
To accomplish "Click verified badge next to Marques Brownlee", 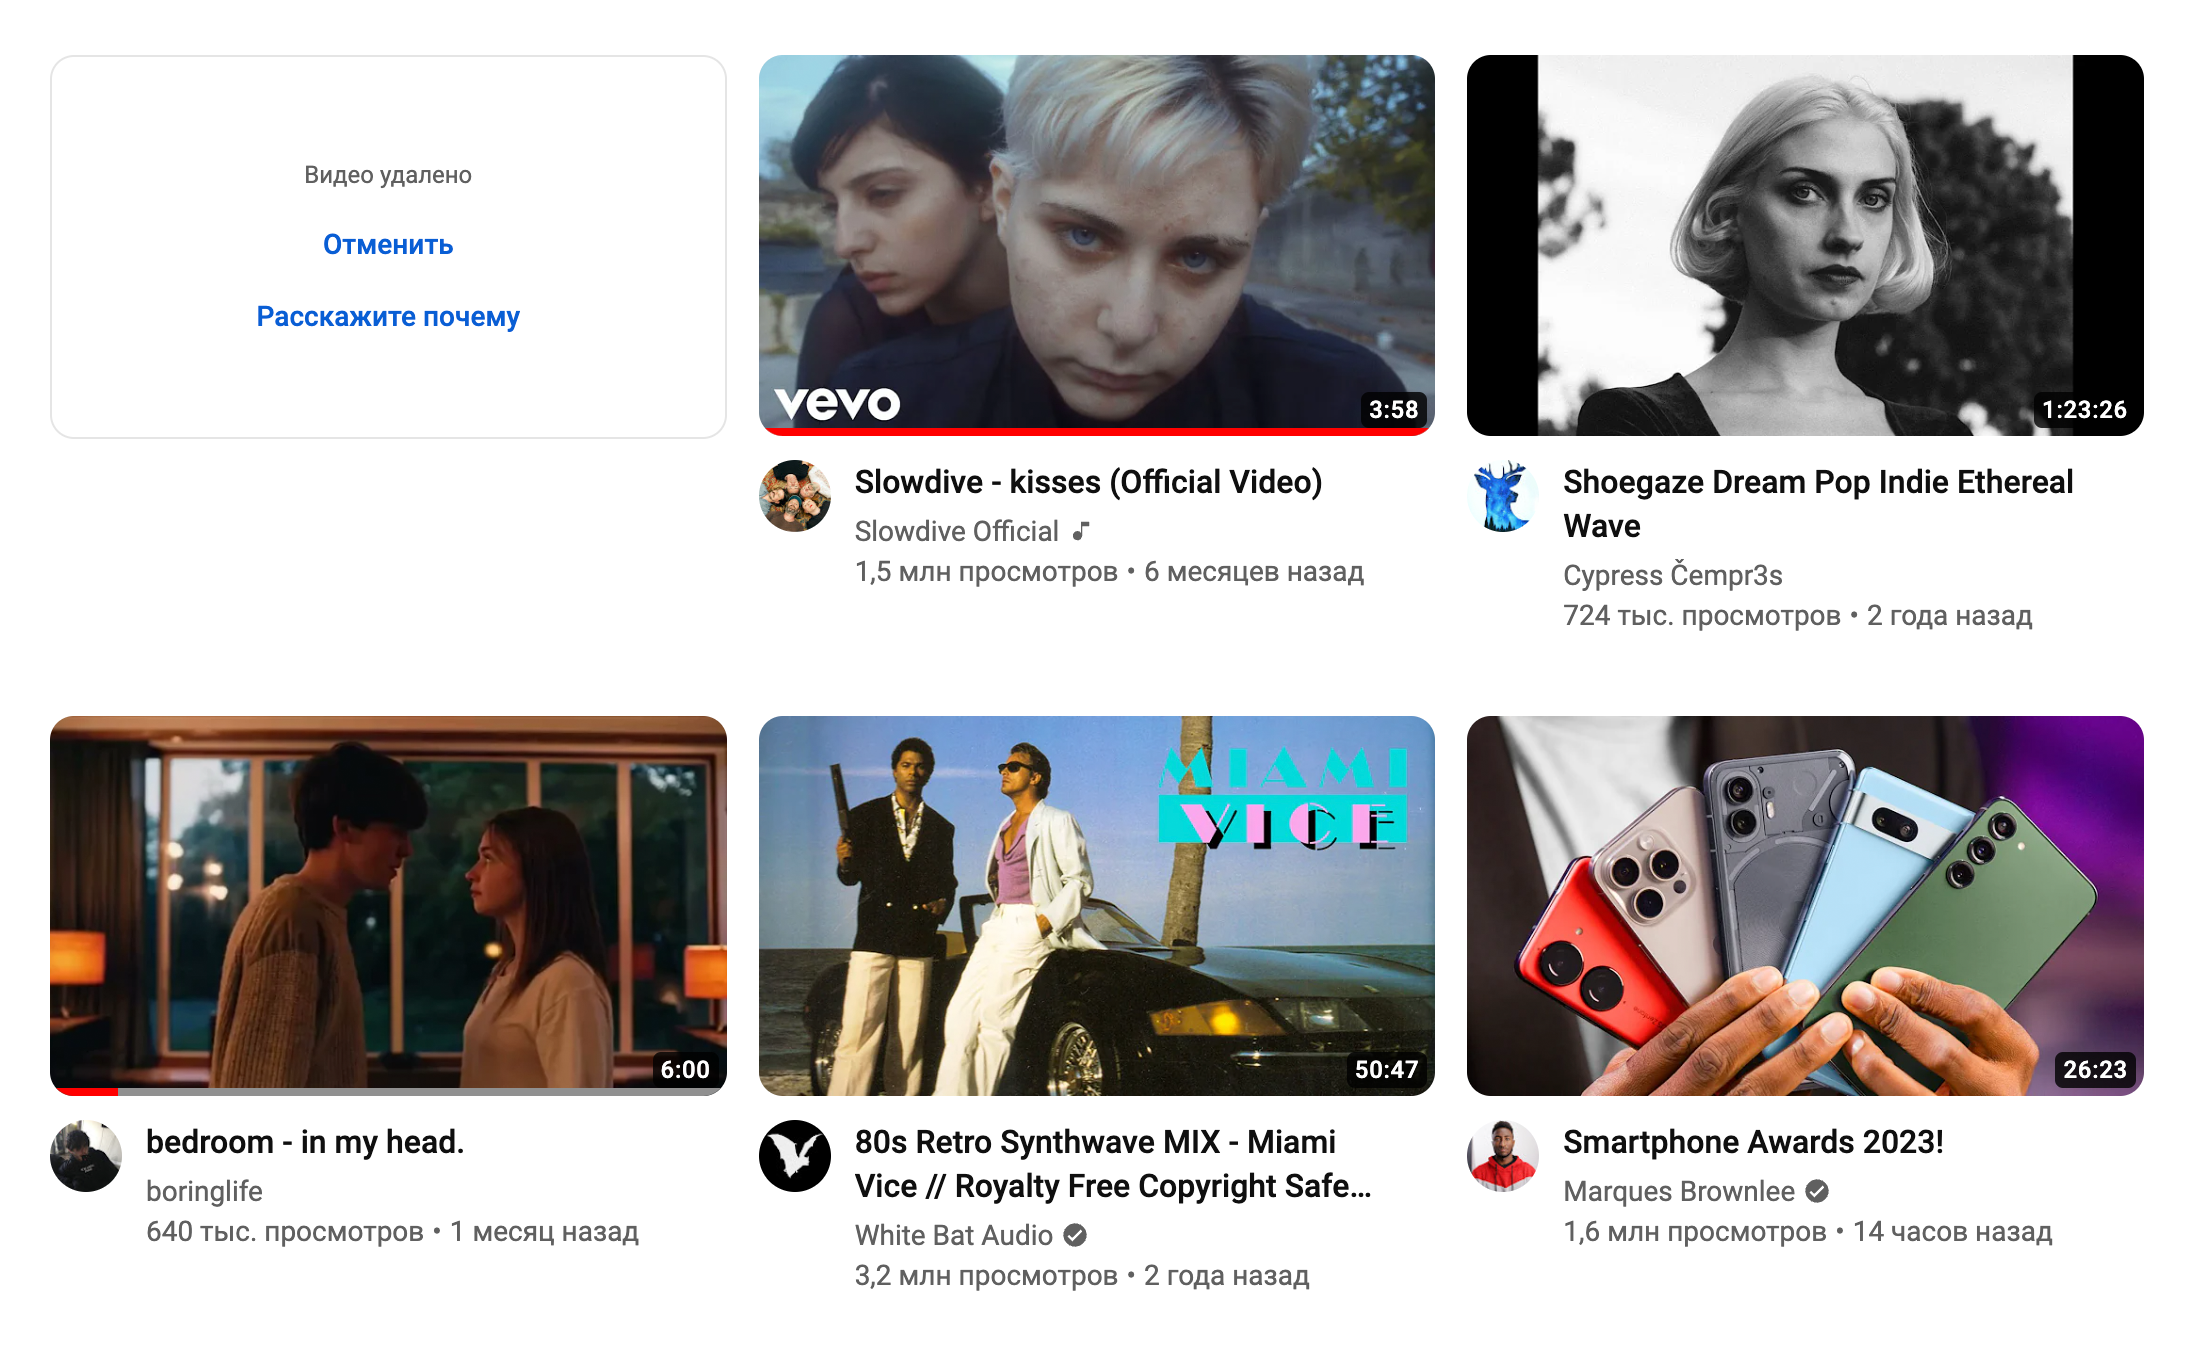I will [1817, 1191].
